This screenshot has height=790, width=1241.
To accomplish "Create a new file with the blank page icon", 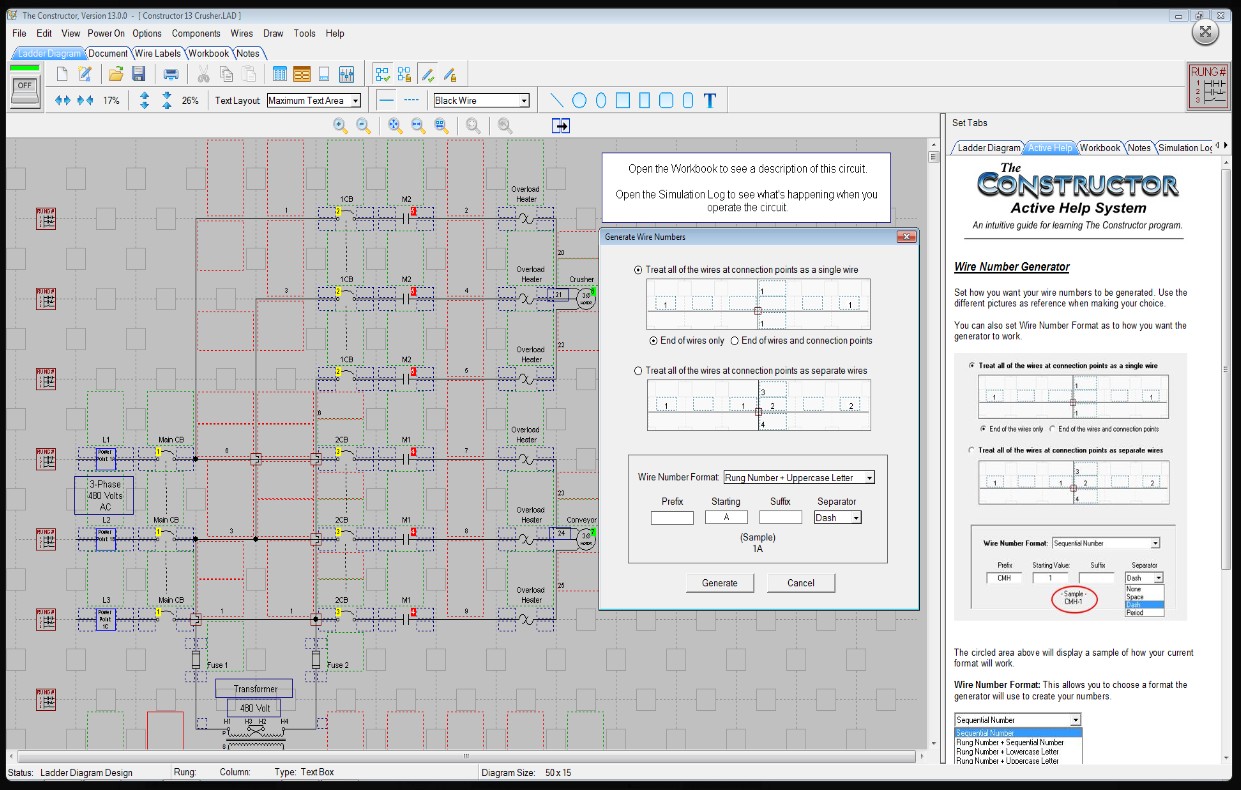I will click(x=63, y=74).
